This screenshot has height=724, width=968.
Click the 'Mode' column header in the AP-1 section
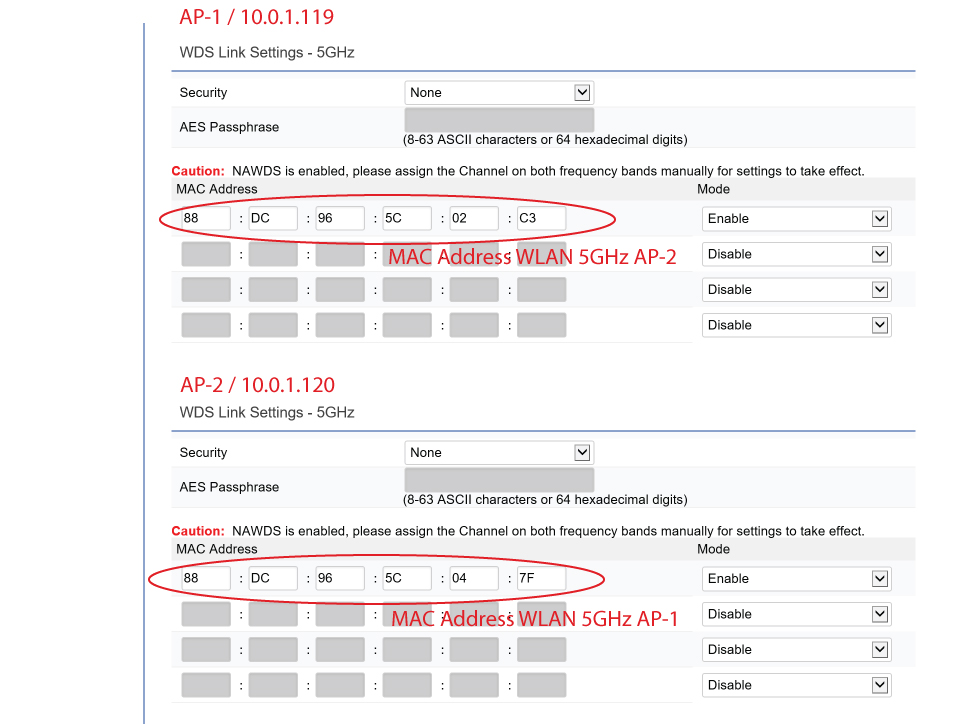(x=713, y=189)
